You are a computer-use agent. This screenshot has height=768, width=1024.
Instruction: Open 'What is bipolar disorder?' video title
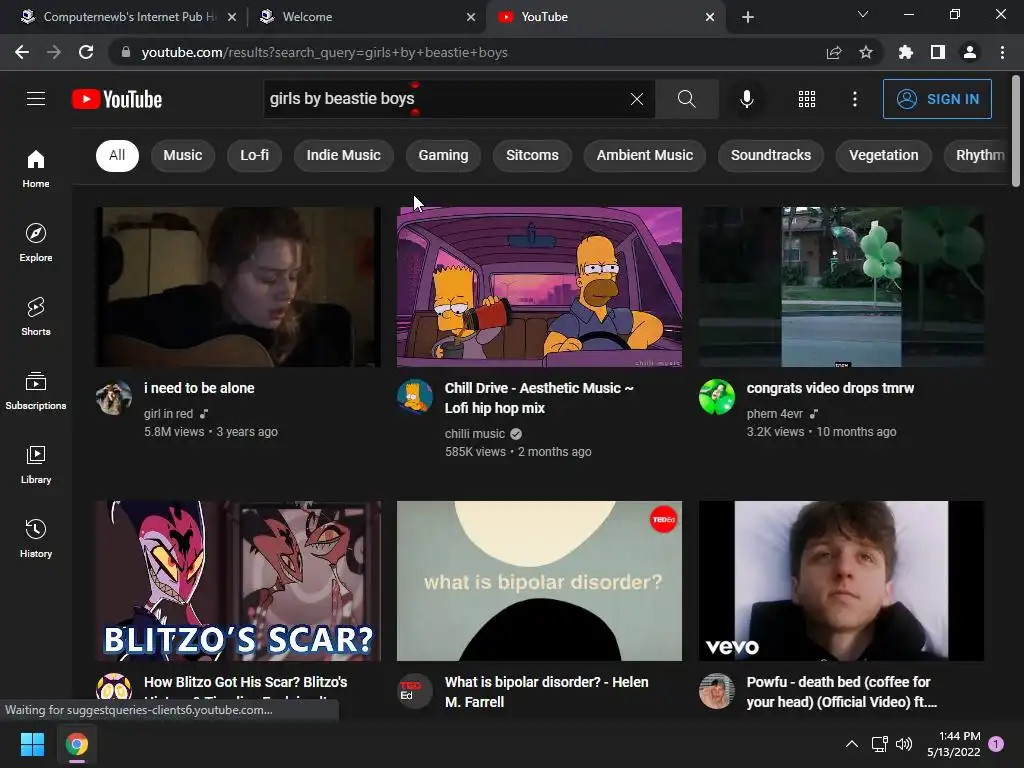pos(547,692)
